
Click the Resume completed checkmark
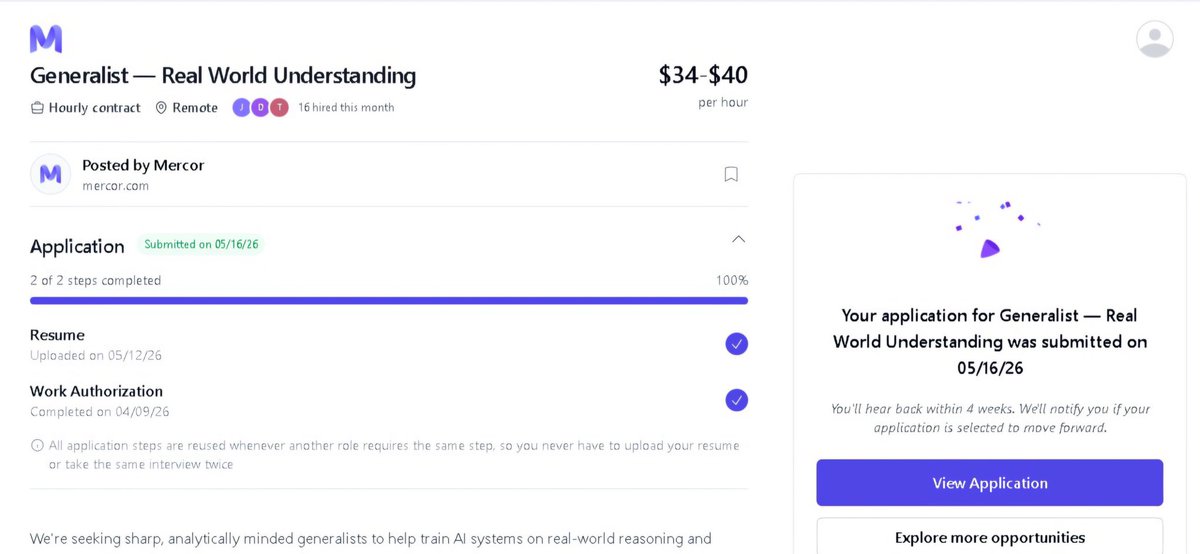pos(736,344)
